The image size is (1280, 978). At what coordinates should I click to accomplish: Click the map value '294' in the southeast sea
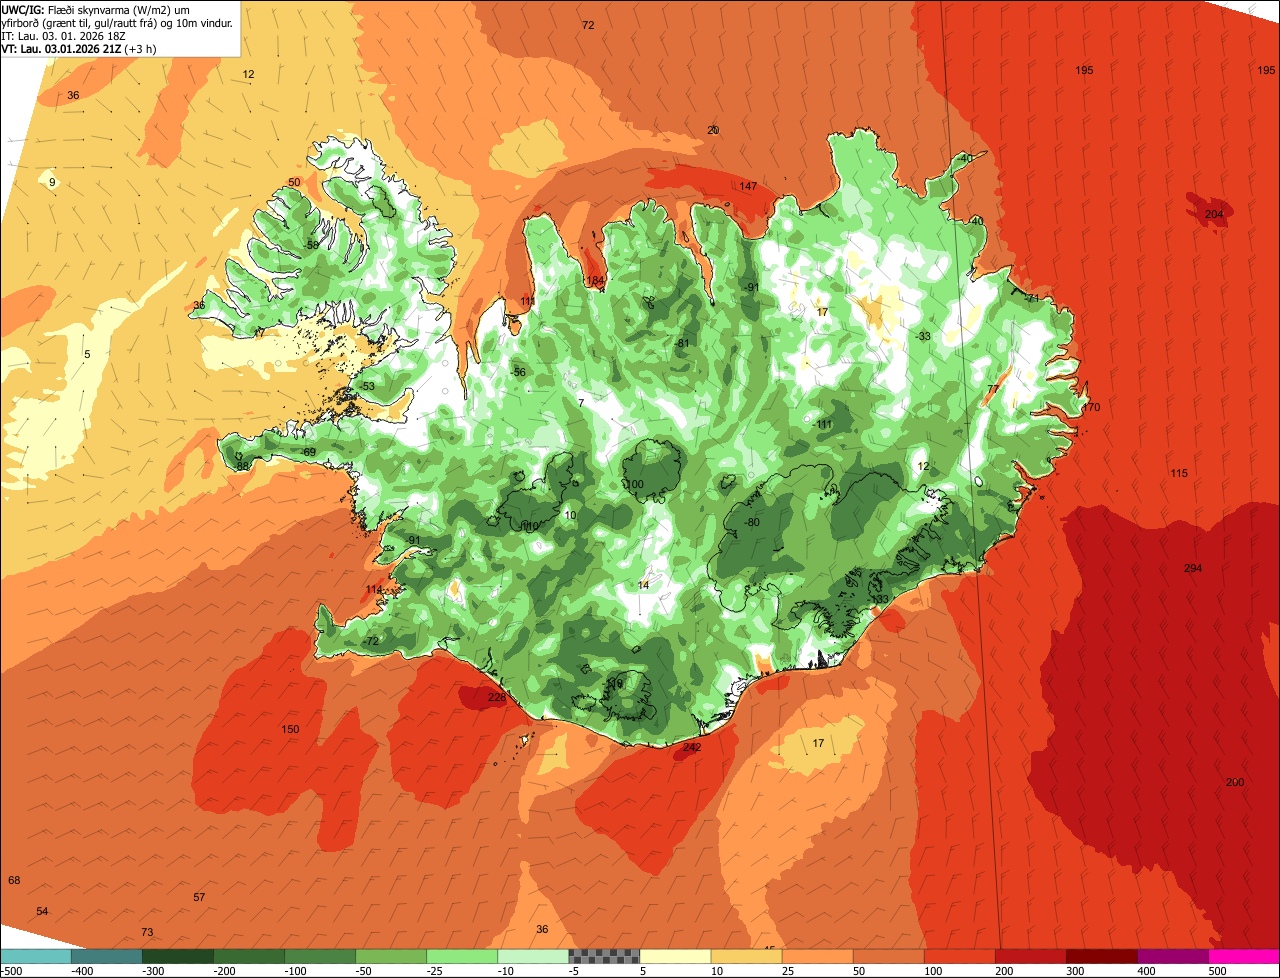click(x=1193, y=569)
